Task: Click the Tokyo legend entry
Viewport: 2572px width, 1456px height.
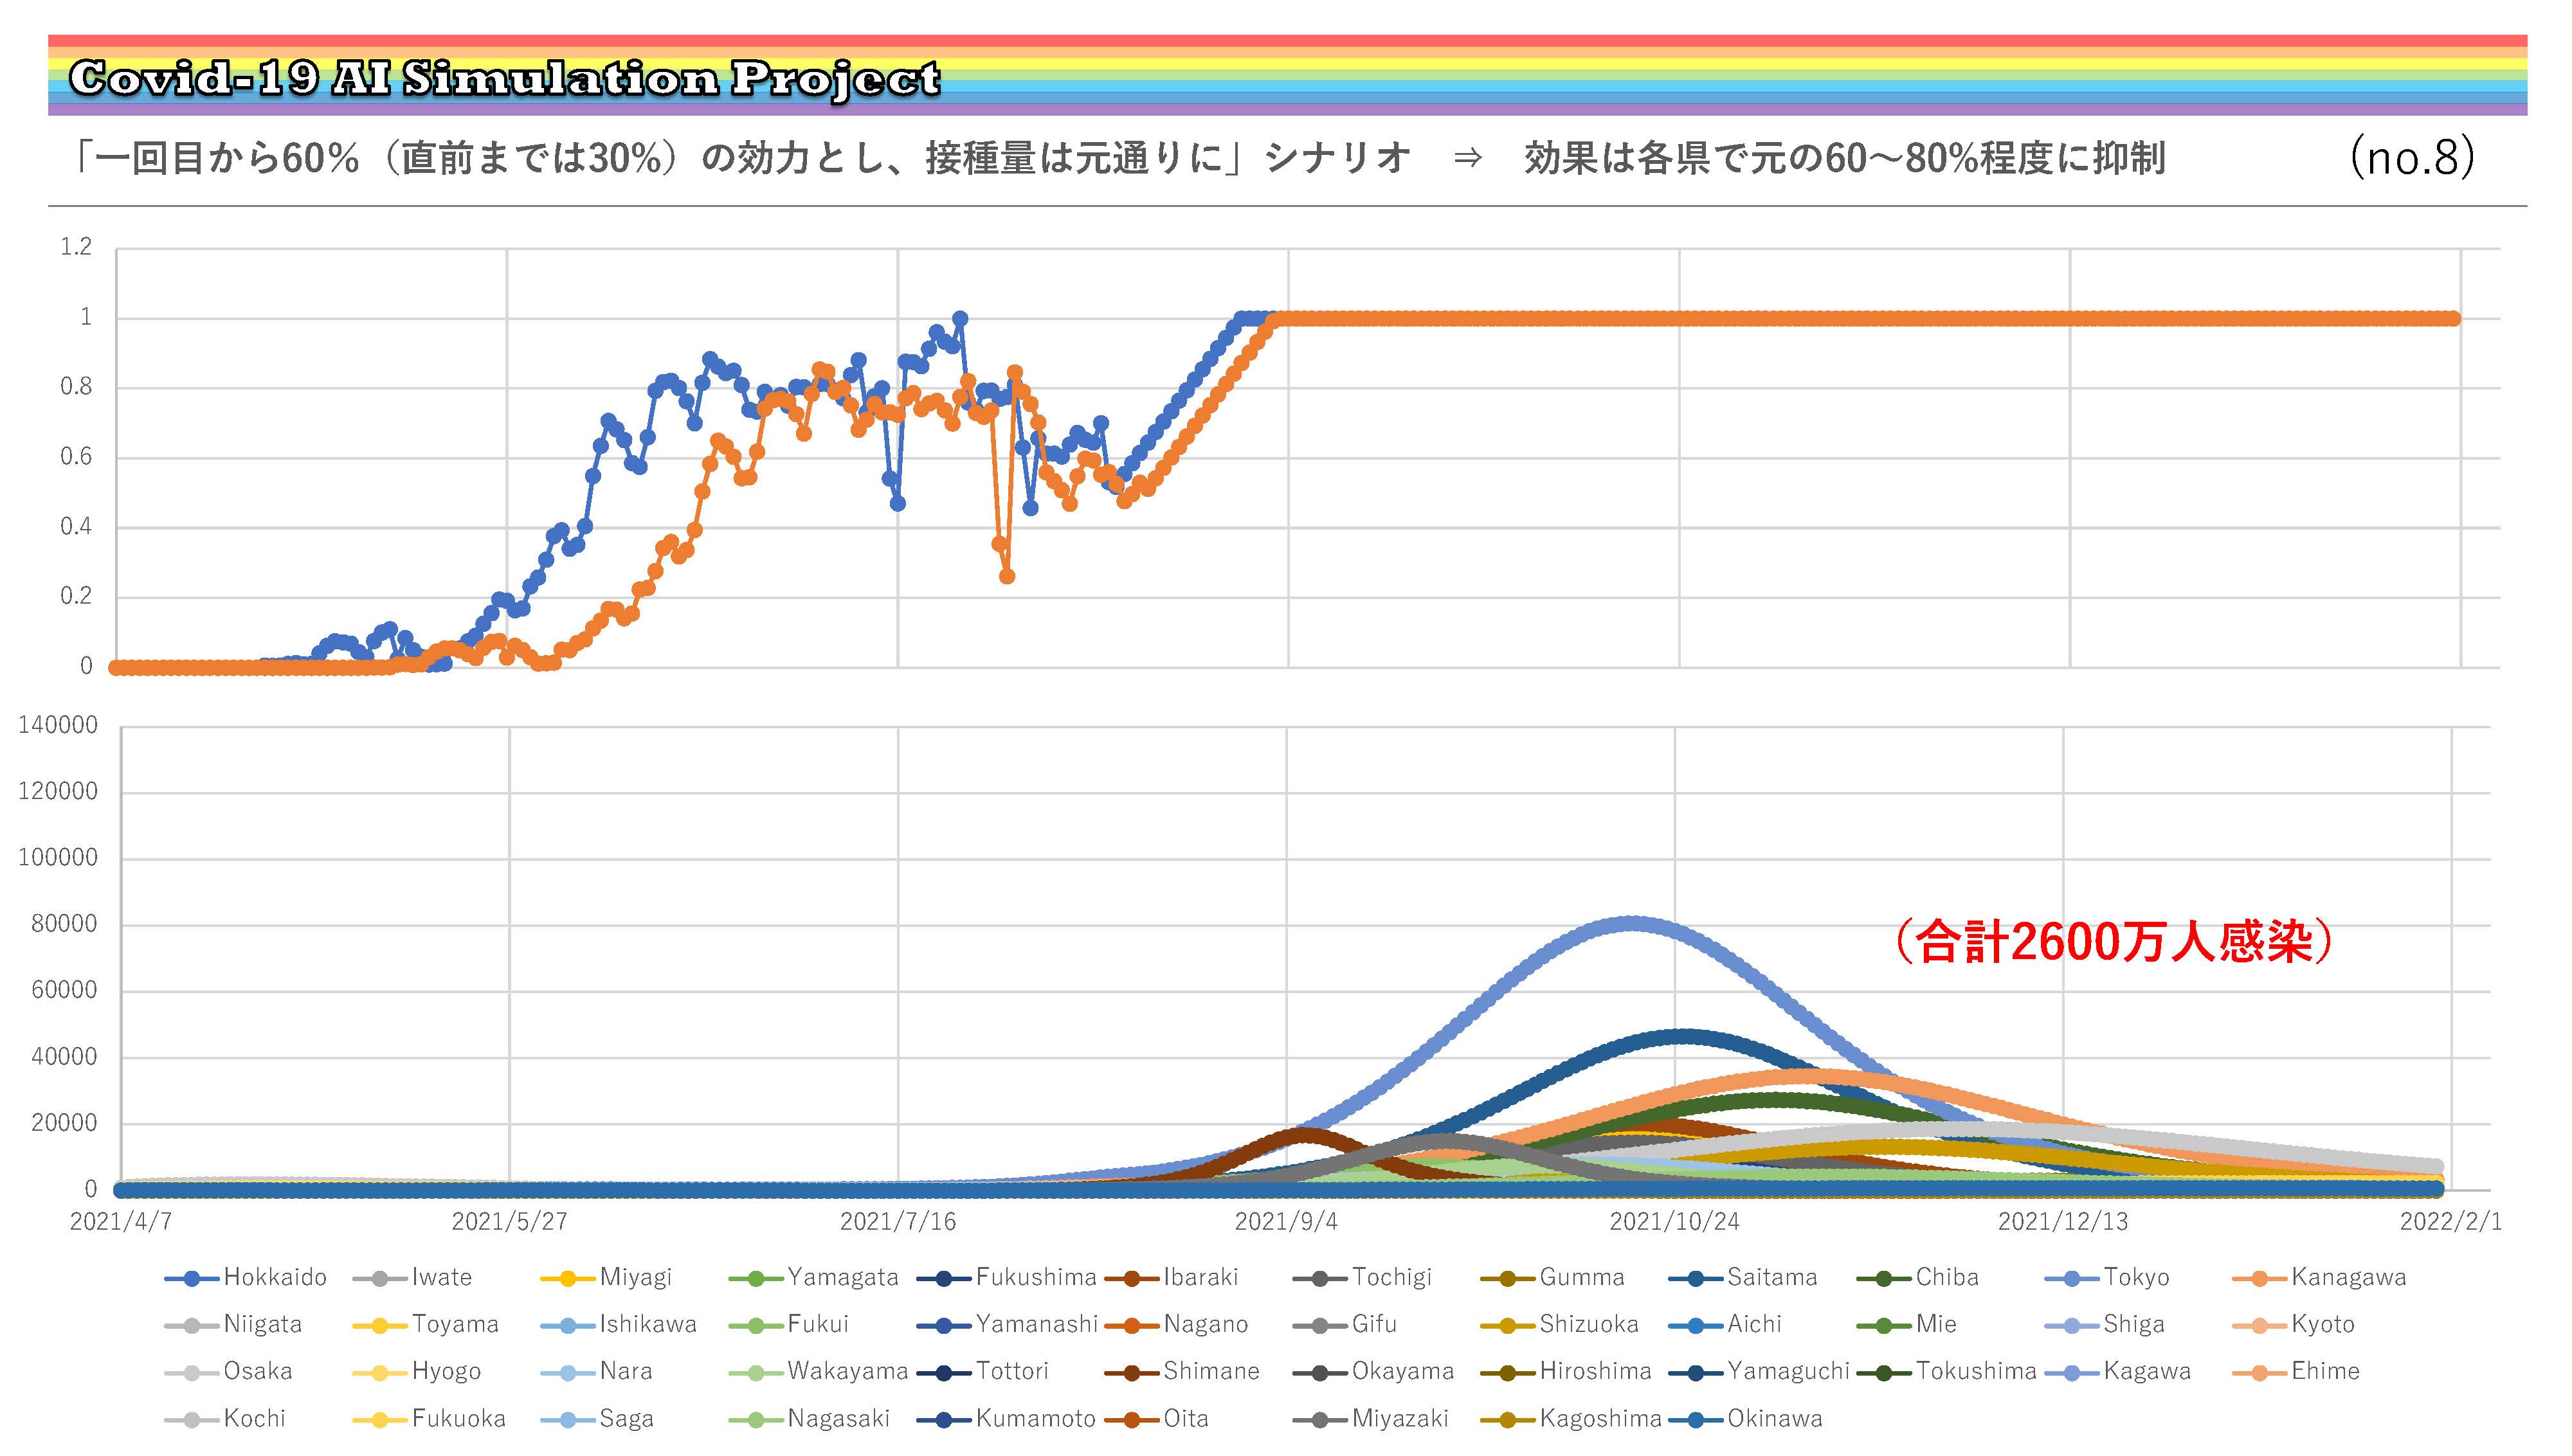Action: click(2107, 1277)
